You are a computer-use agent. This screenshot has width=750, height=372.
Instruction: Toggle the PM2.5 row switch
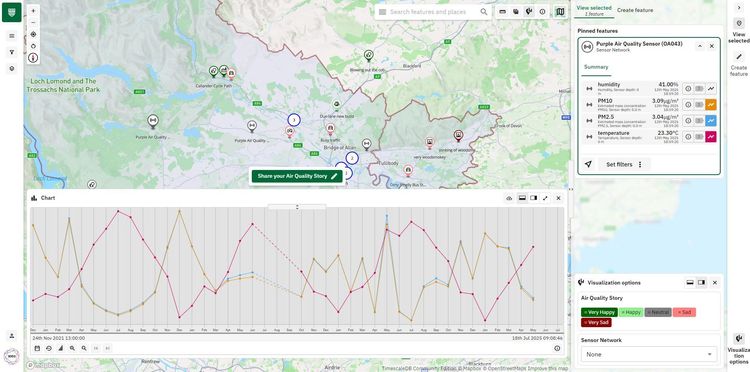(x=699, y=120)
